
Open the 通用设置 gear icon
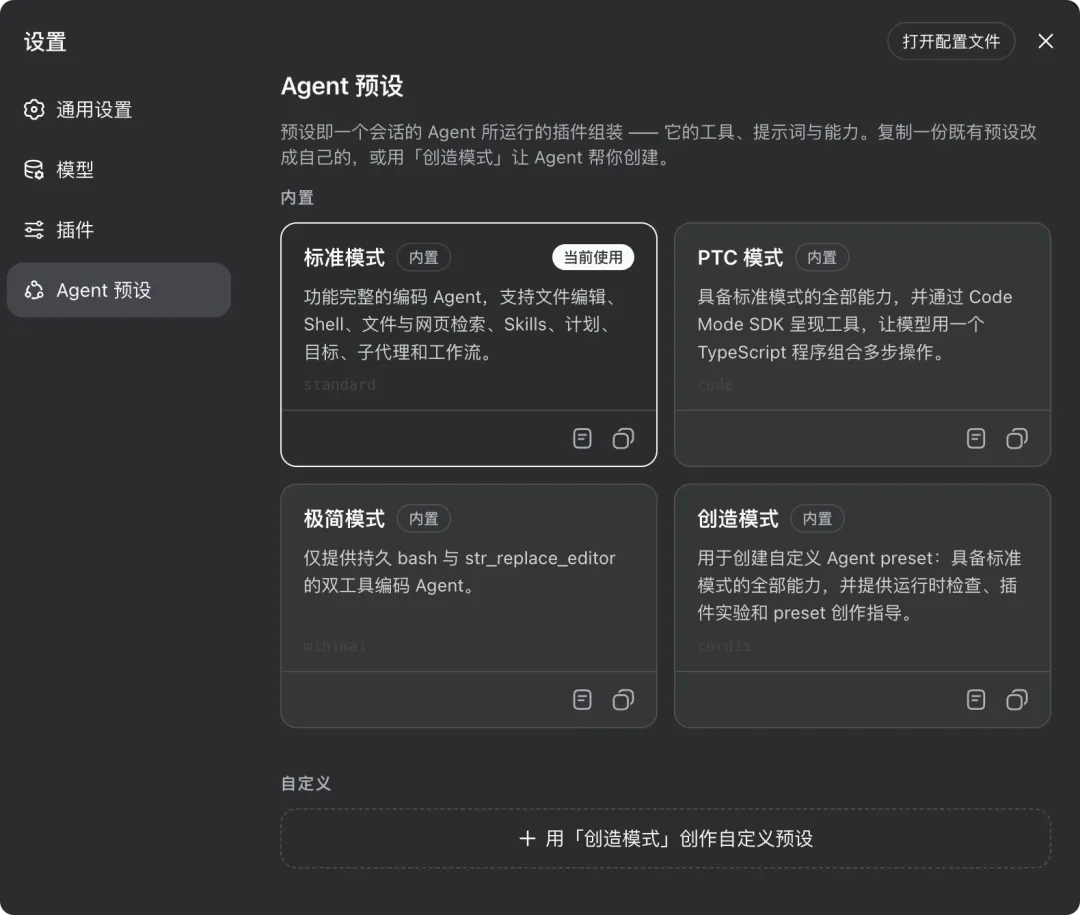pos(34,110)
